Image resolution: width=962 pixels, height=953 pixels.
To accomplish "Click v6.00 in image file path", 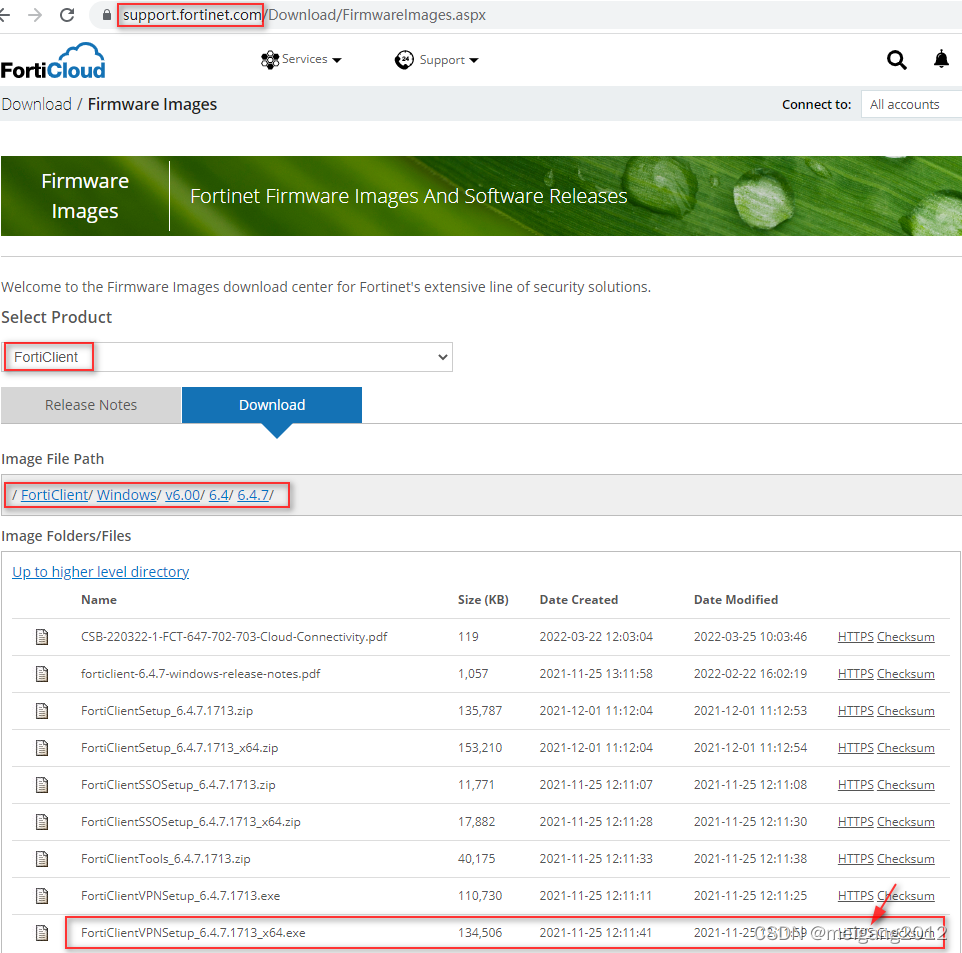I will click(x=183, y=495).
